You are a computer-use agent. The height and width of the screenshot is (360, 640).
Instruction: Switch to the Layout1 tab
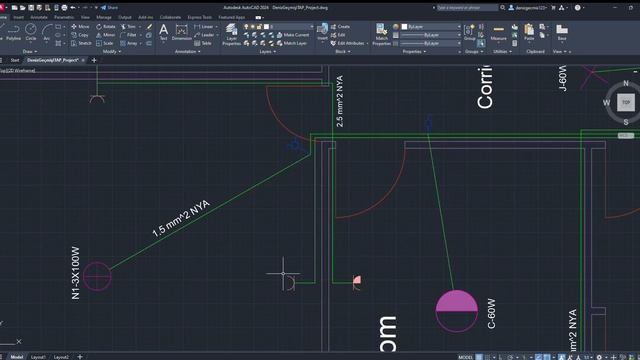point(38,357)
